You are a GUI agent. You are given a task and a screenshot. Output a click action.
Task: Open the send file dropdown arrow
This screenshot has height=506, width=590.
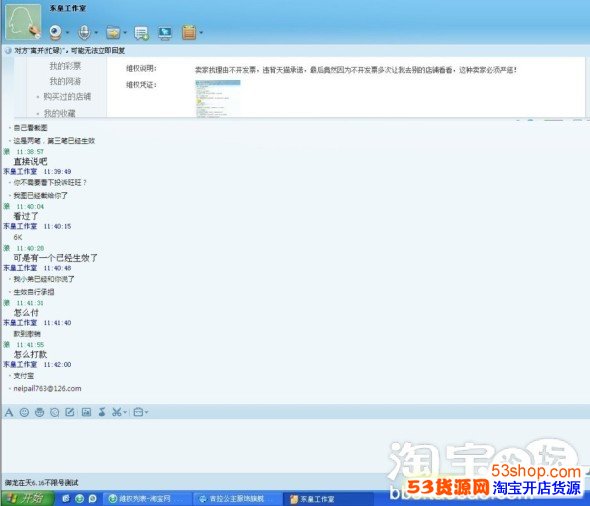(125, 33)
